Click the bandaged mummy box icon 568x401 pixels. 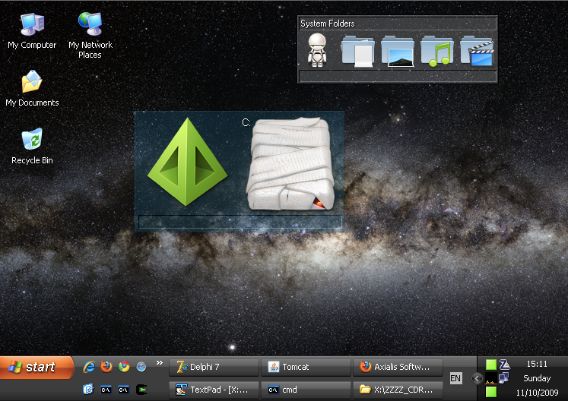pyautogui.click(x=290, y=163)
